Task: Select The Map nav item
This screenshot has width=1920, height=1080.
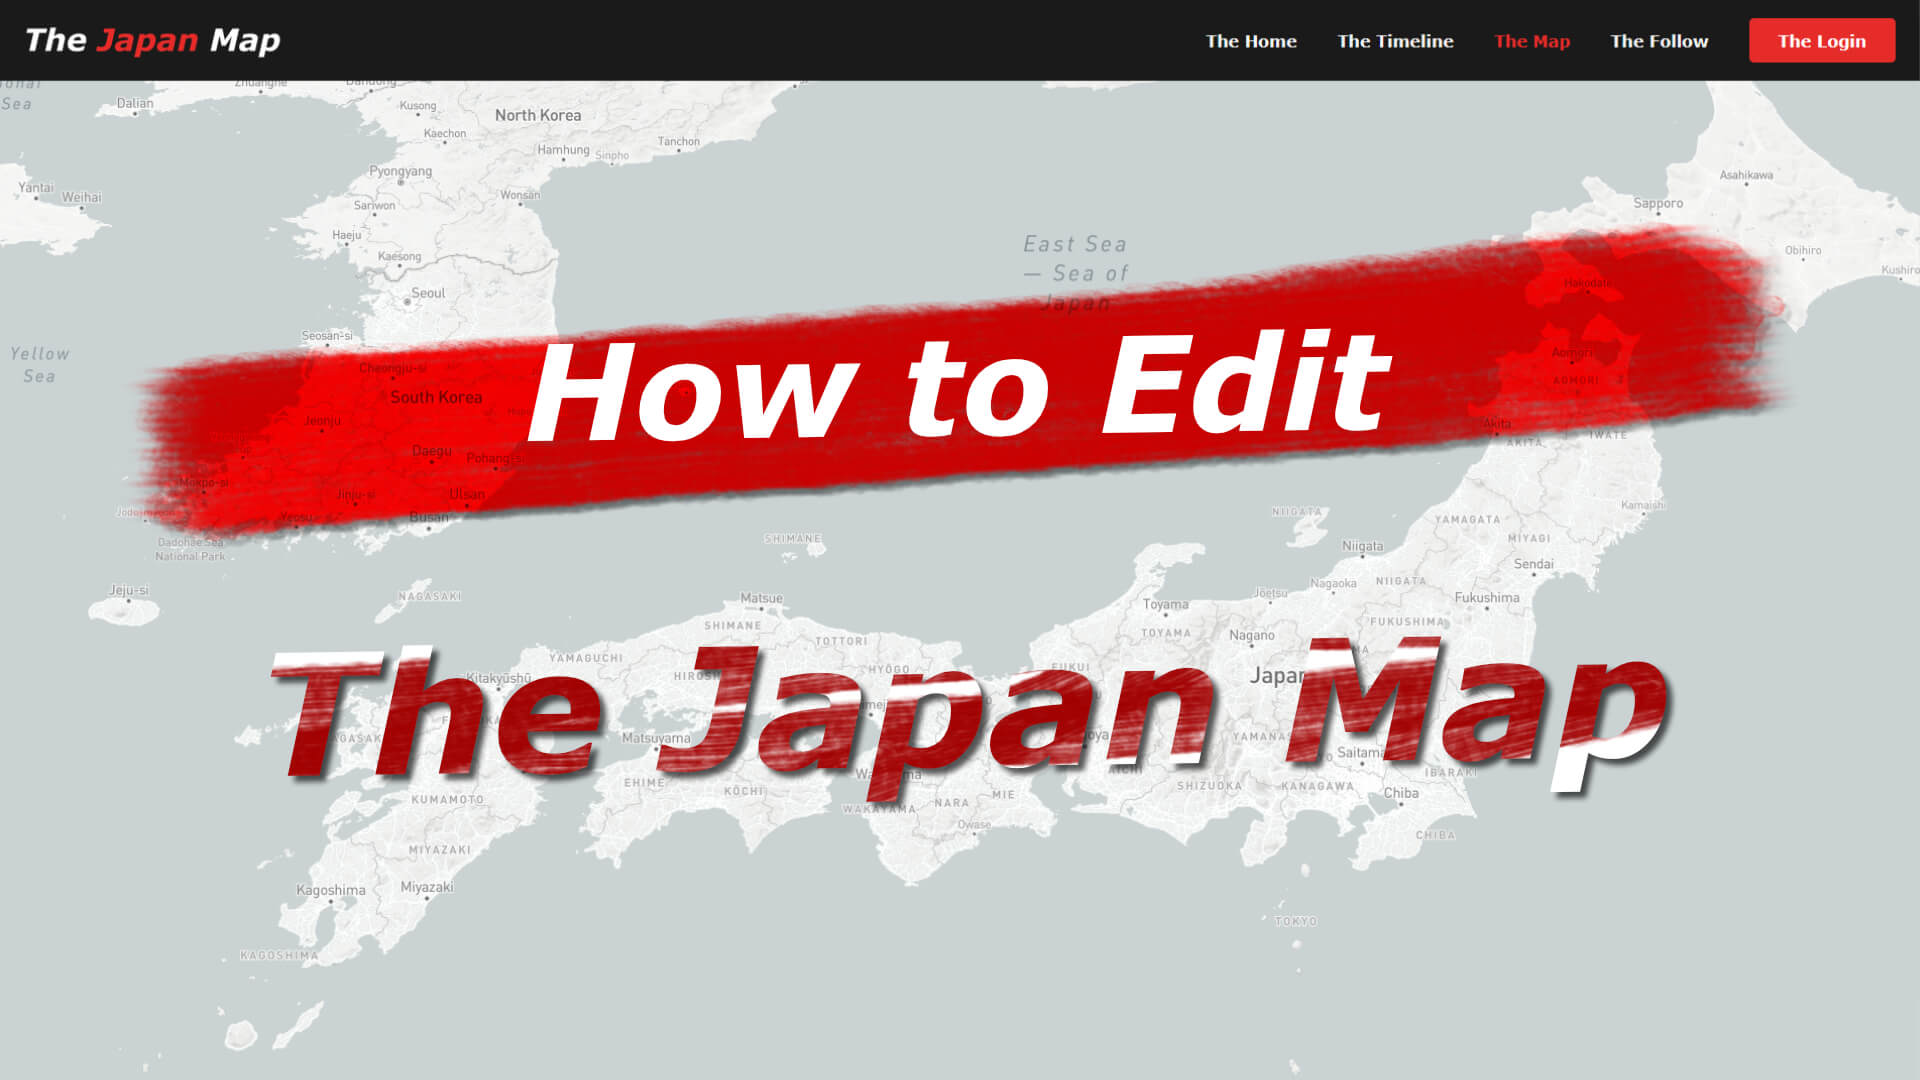Action: (1532, 41)
